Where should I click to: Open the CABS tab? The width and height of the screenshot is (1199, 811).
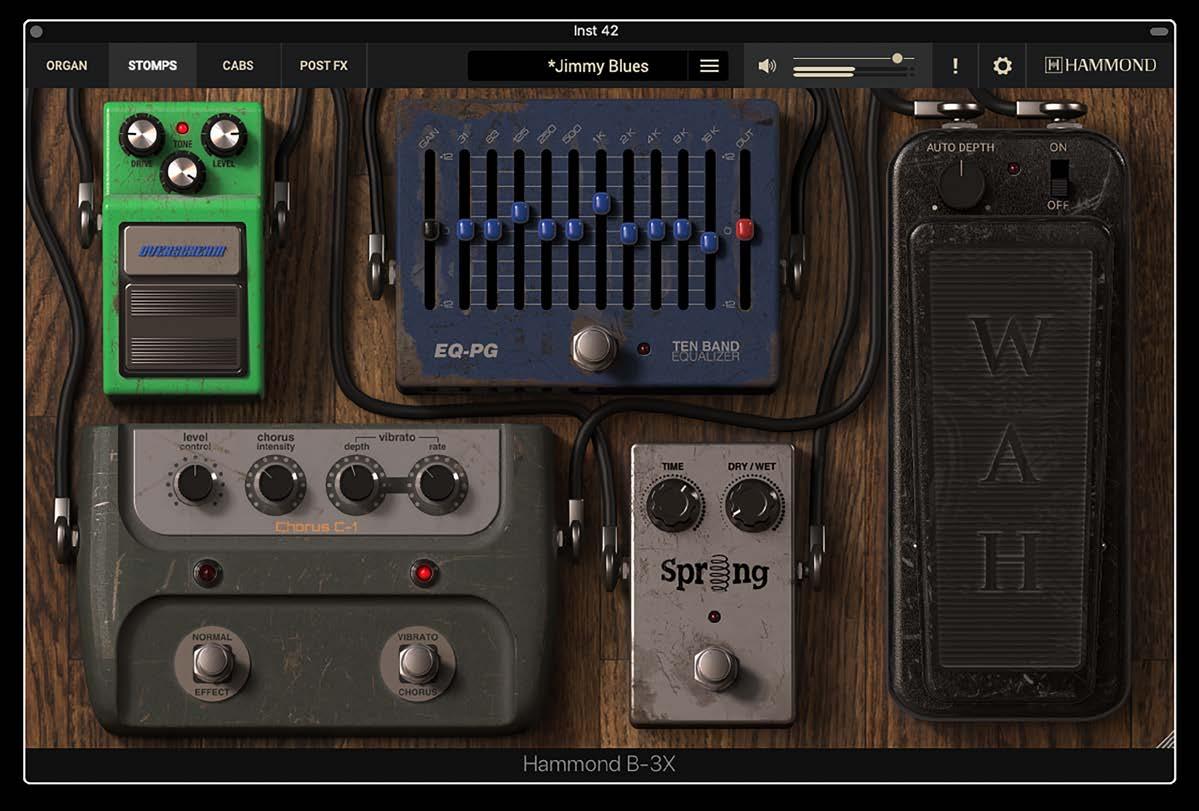pyautogui.click(x=238, y=66)
